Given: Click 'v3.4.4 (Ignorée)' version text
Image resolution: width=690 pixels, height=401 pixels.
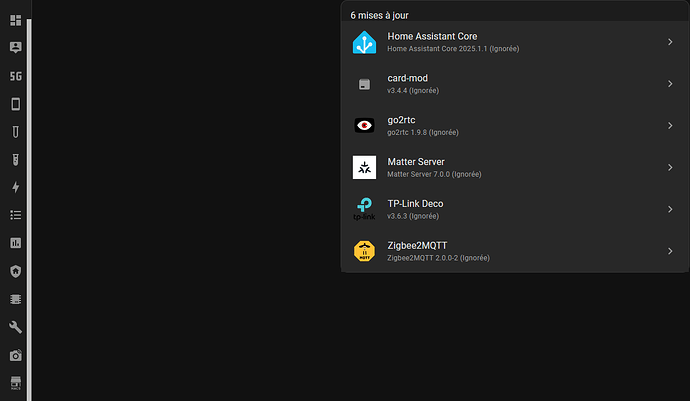Looking at the screenshot, I should [x=413, y=90].
